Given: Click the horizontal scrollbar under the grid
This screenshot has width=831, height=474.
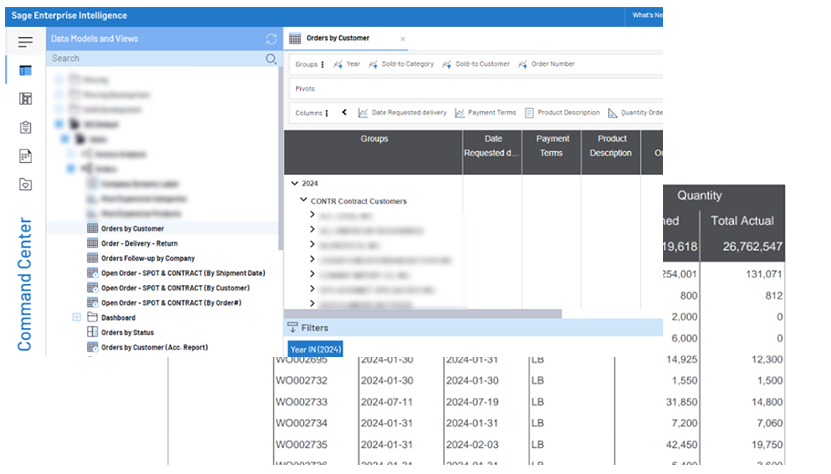Looking at the screenshot, I should pyautogui.click(x=423, y=314).
